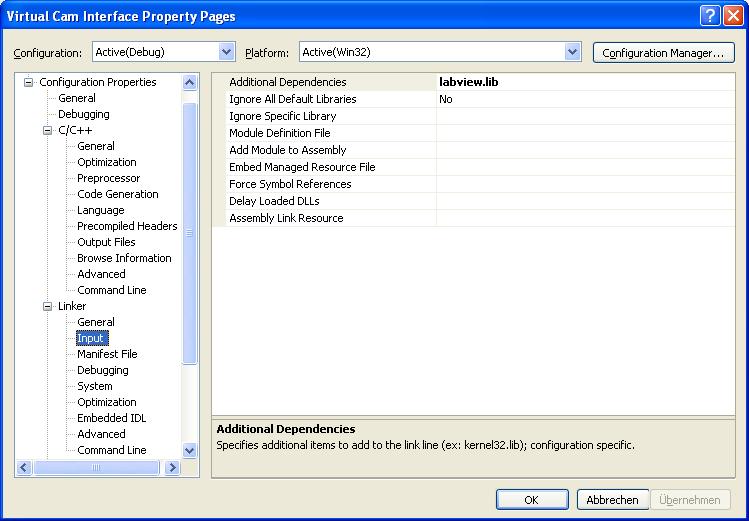This screenshot has width=749, height=521.
Task: Click the tree's scroll left arrow
Action: [24, 468]
